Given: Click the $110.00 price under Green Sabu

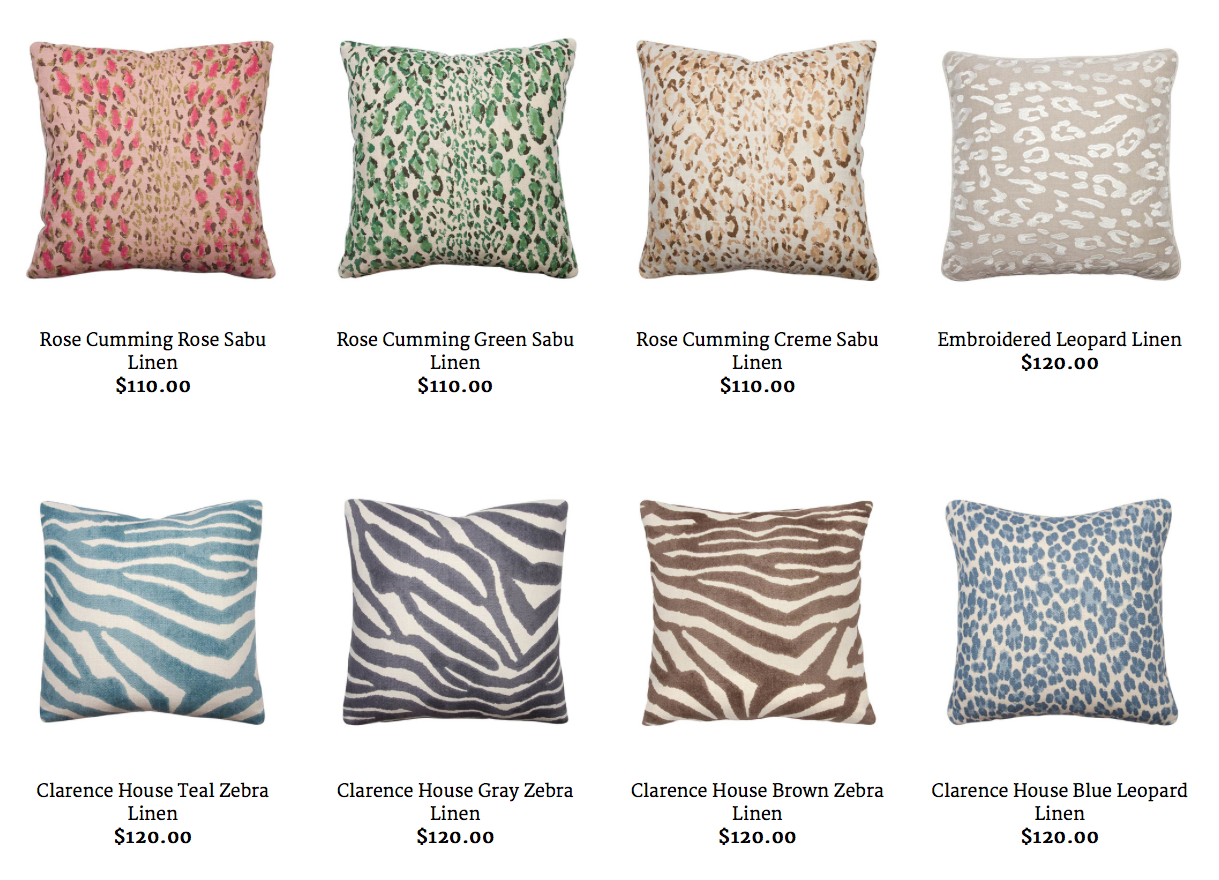Looking at the screenshot, I should coord(455,386).
